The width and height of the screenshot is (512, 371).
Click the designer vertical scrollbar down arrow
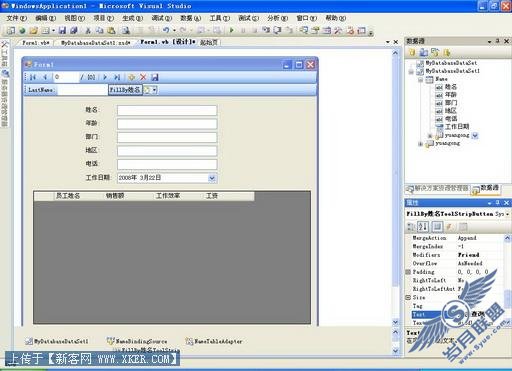tap(395, 322)
